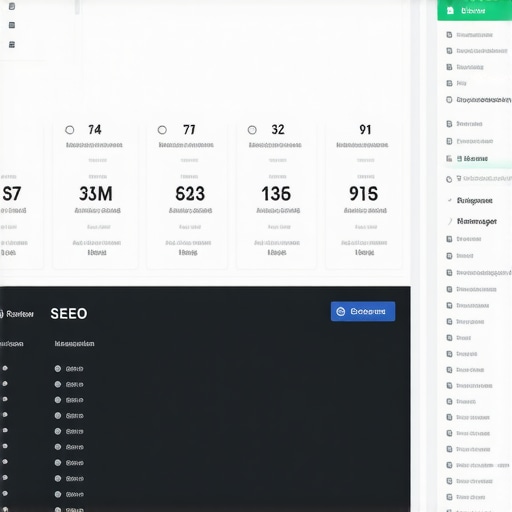This screenshot has width=512, height=512.
Task: Click the blue button in the dark SEEO panel
Action: coord(363,311)
